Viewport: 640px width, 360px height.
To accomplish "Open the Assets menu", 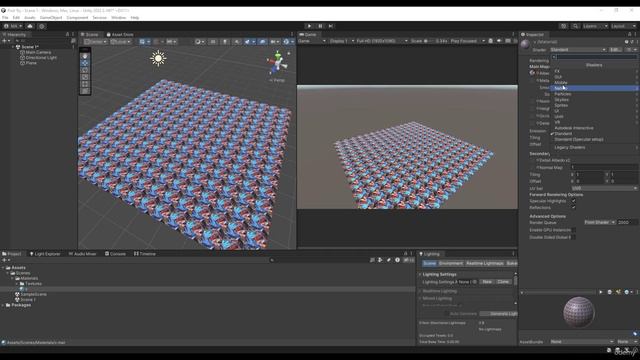I will [x=30, y=18].
